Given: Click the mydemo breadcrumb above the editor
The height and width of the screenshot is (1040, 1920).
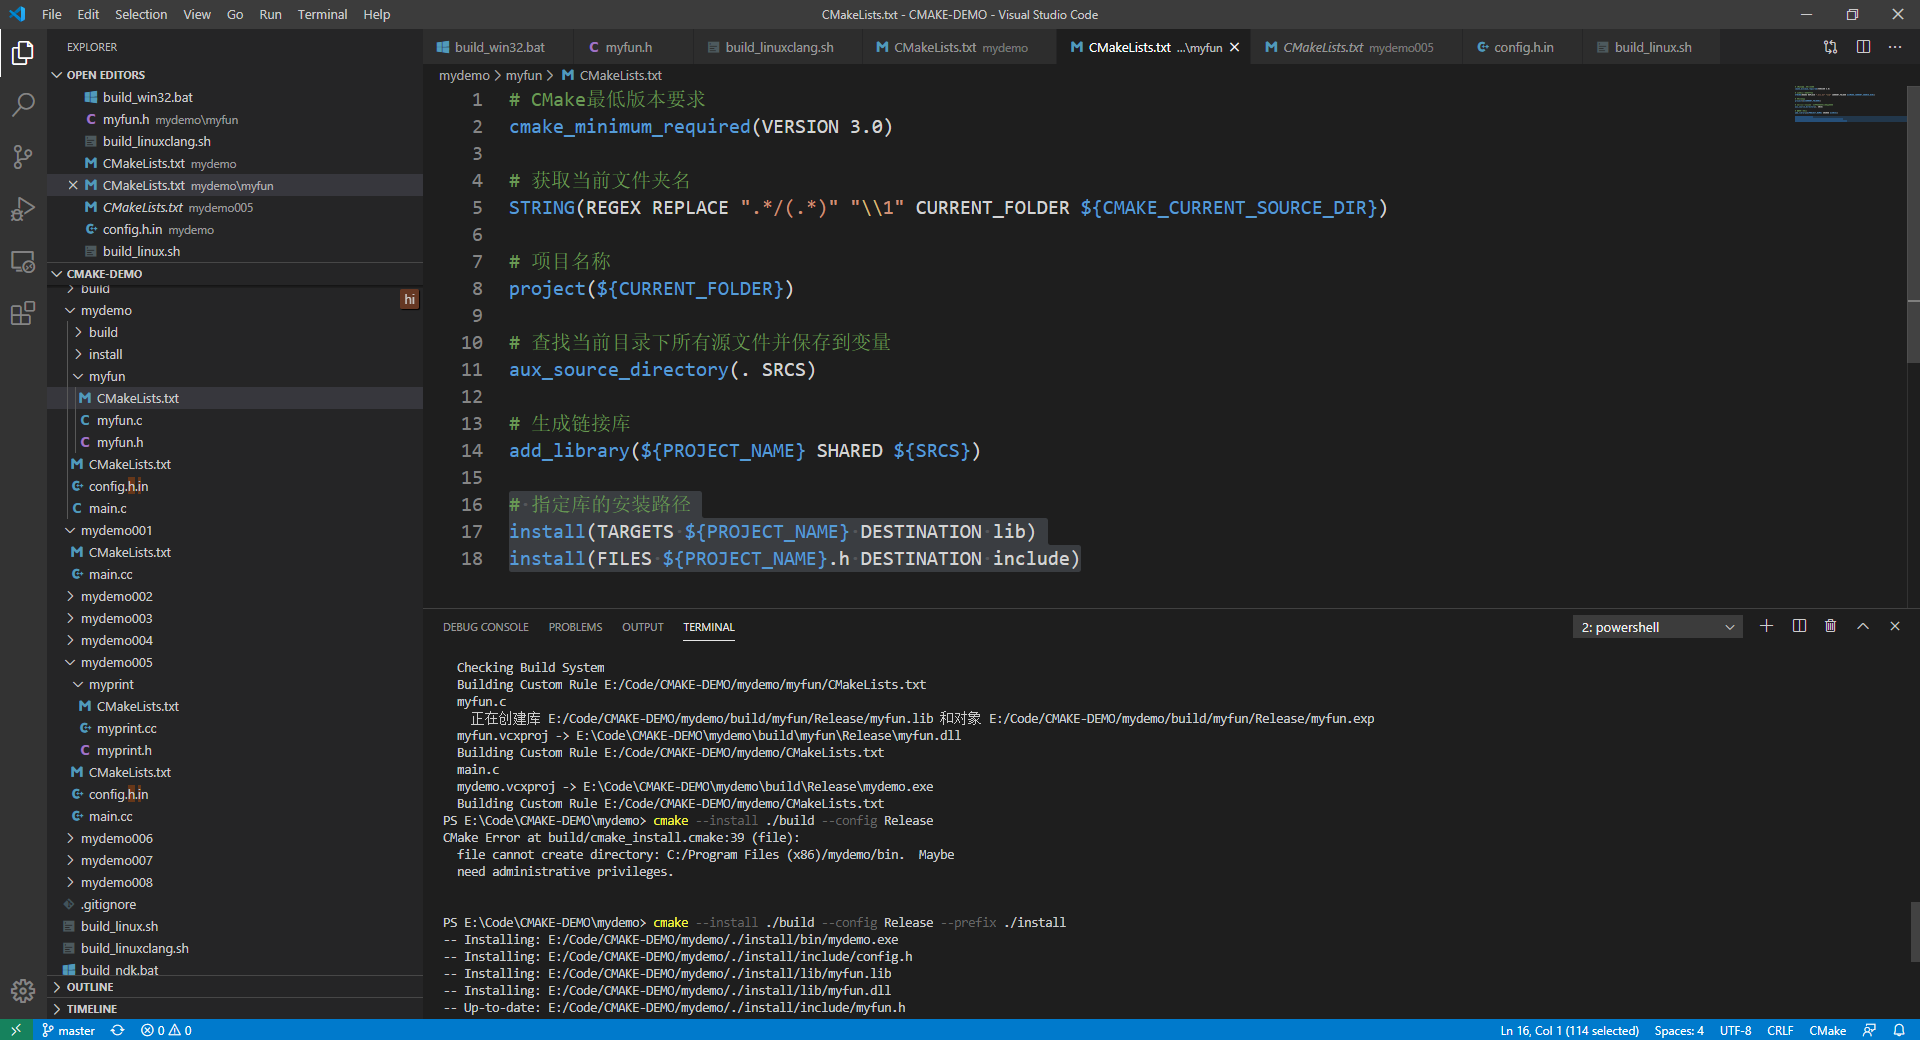Looking at the screenshot, I should 463,75.
